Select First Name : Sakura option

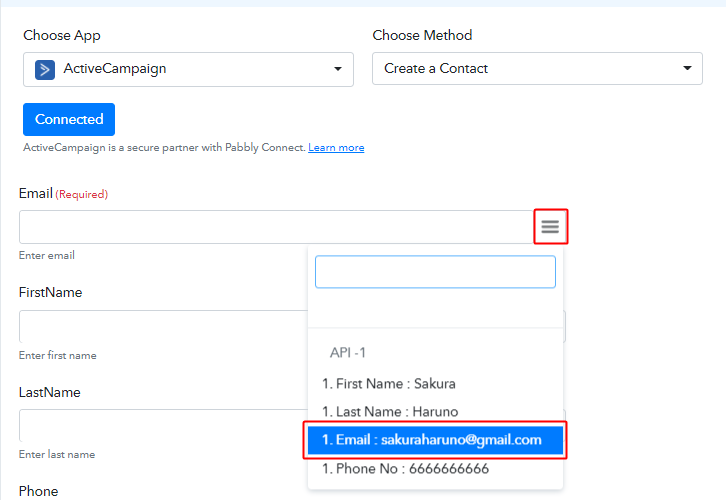pyautogui.click(x=435, y=384)
